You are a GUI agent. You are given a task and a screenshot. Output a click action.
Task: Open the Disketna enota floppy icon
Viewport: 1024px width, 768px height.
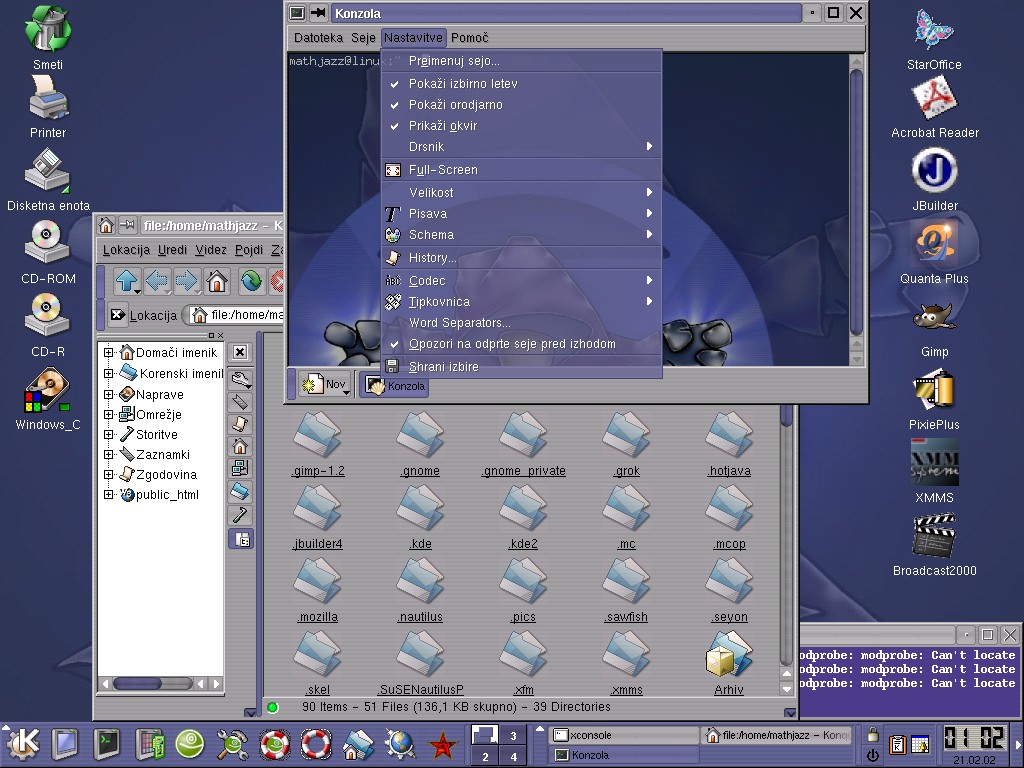[47, 170]
